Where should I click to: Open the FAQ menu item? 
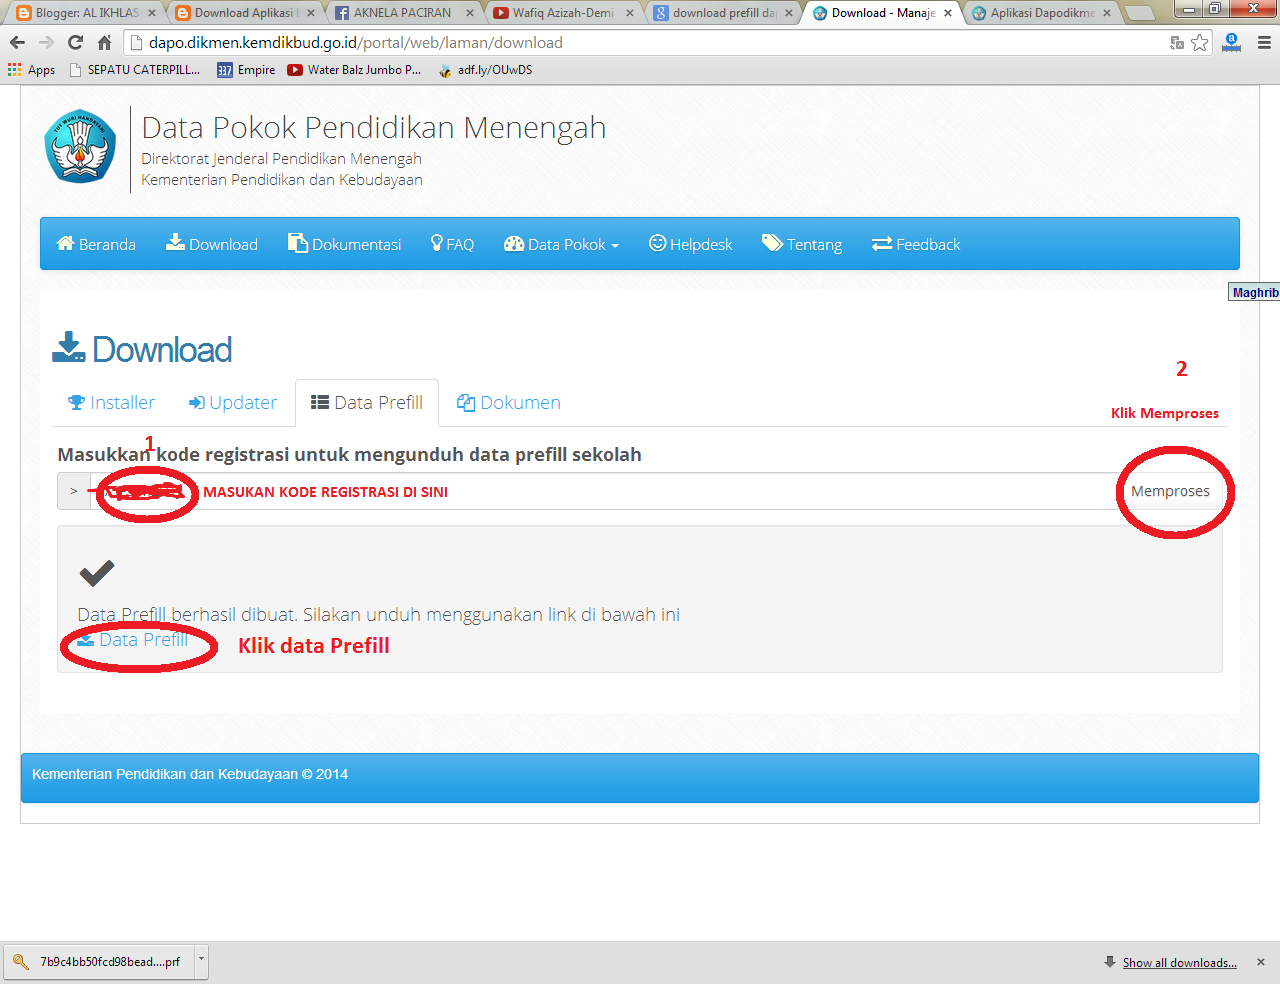pos(452,244)
